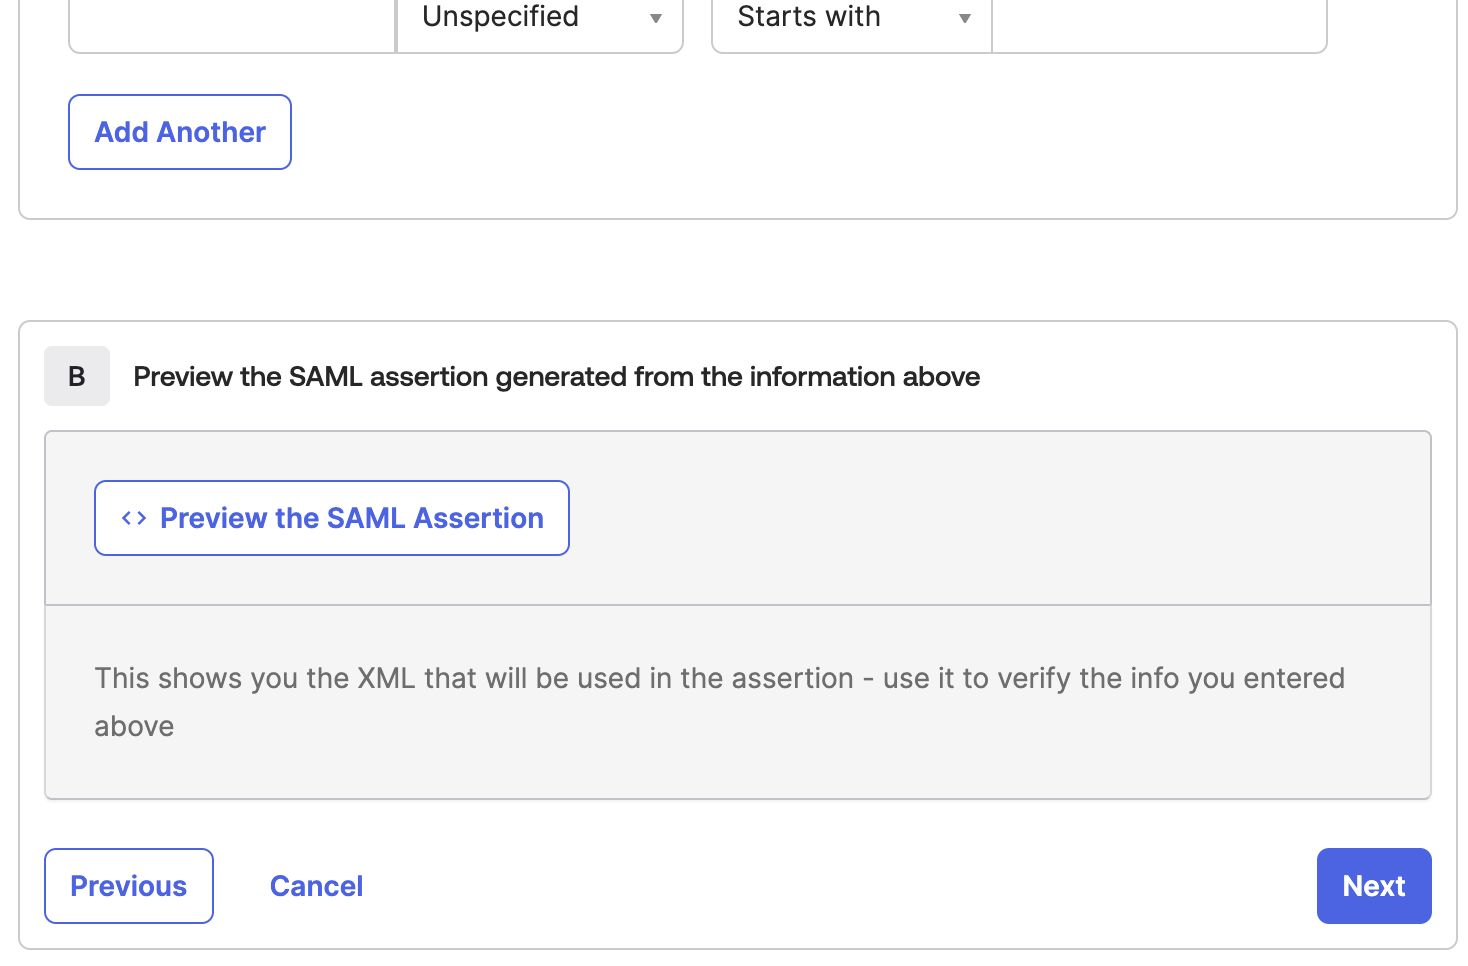Click the word "above" in the help text
This screenshot has width=1468, height=966.
pos(134,726)
